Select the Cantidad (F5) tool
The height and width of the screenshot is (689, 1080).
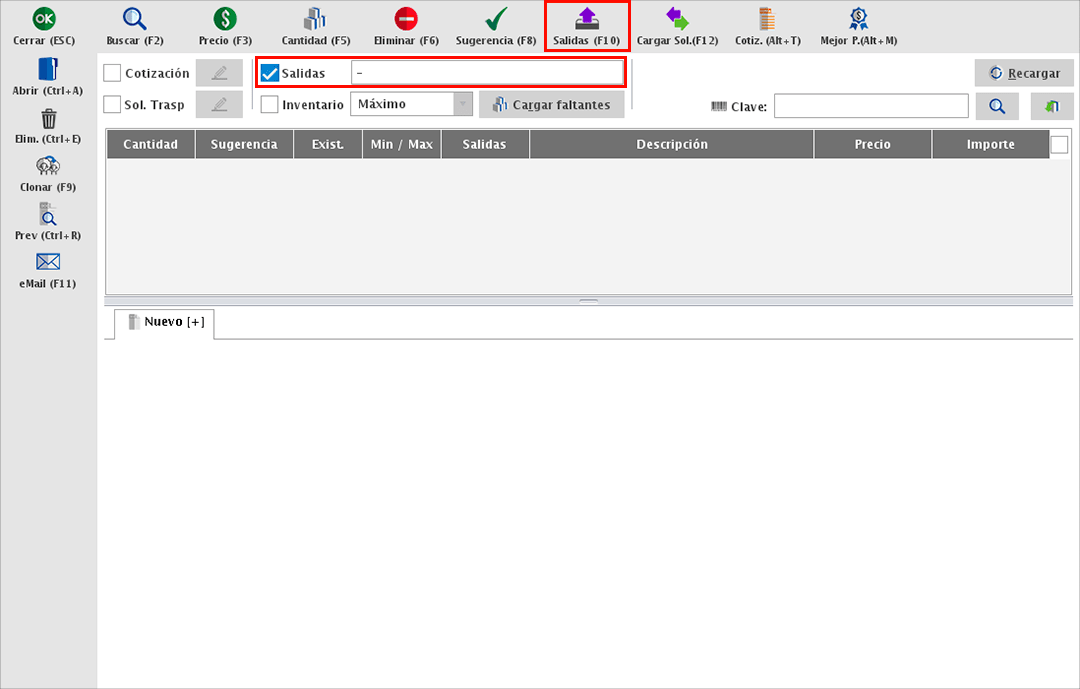pos(315,19)
